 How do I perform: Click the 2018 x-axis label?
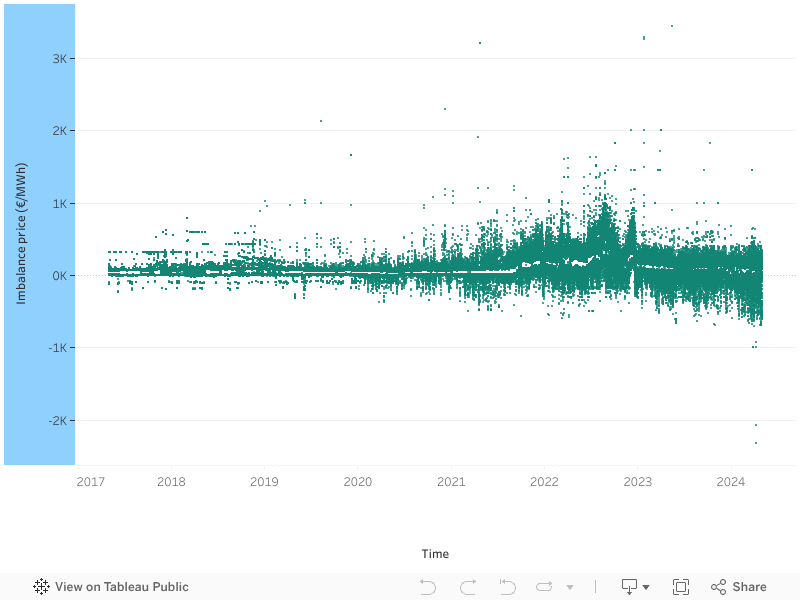click(x=171, y=482)
